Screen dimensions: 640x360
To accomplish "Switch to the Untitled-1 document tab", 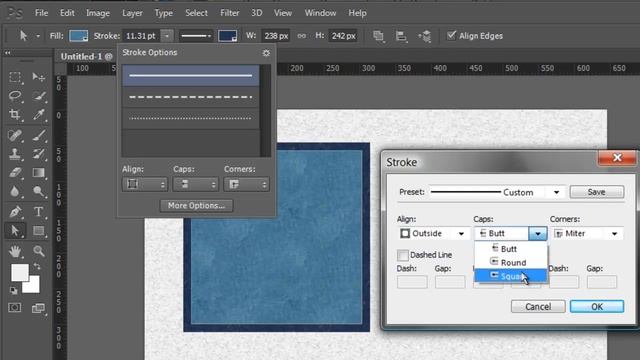I will (x=86, y=56).
